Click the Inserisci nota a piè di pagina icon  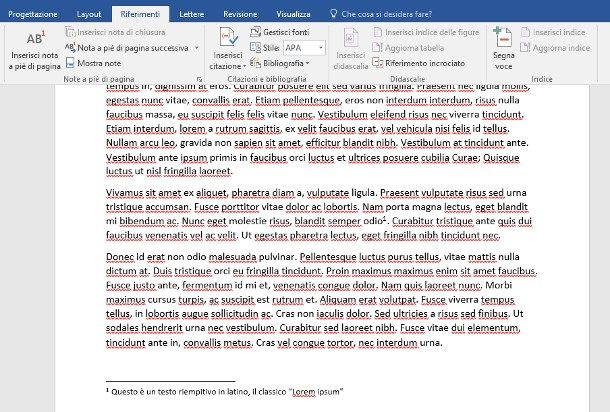coord(35,37)
